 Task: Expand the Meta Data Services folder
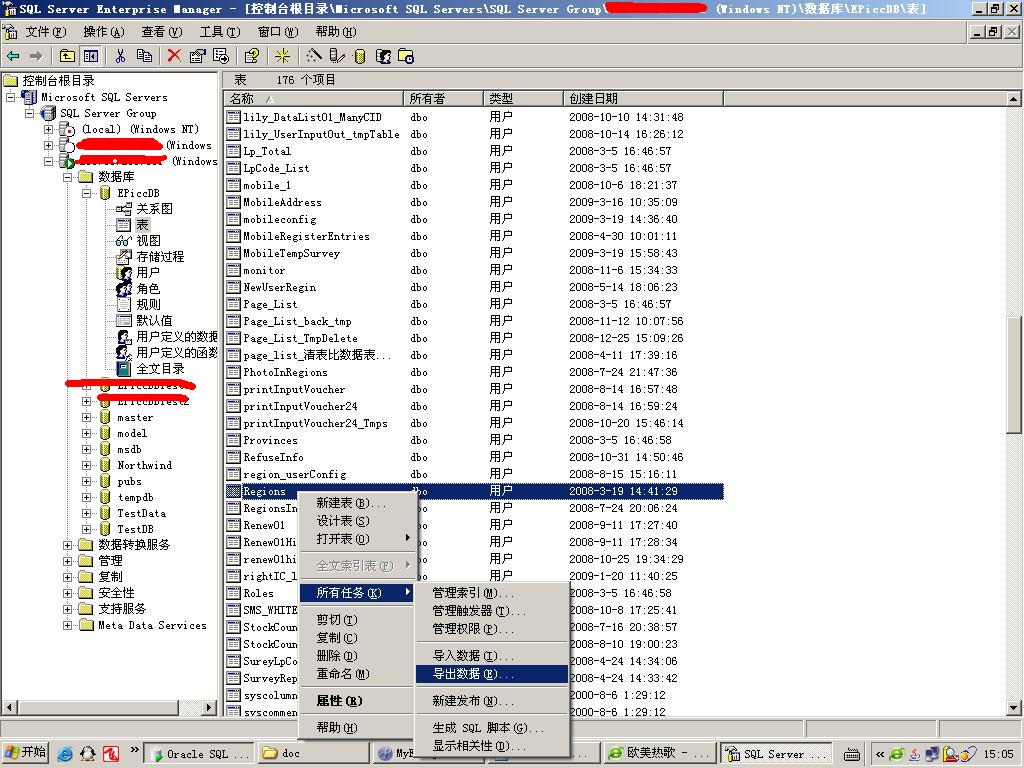[x=67, y=626]
